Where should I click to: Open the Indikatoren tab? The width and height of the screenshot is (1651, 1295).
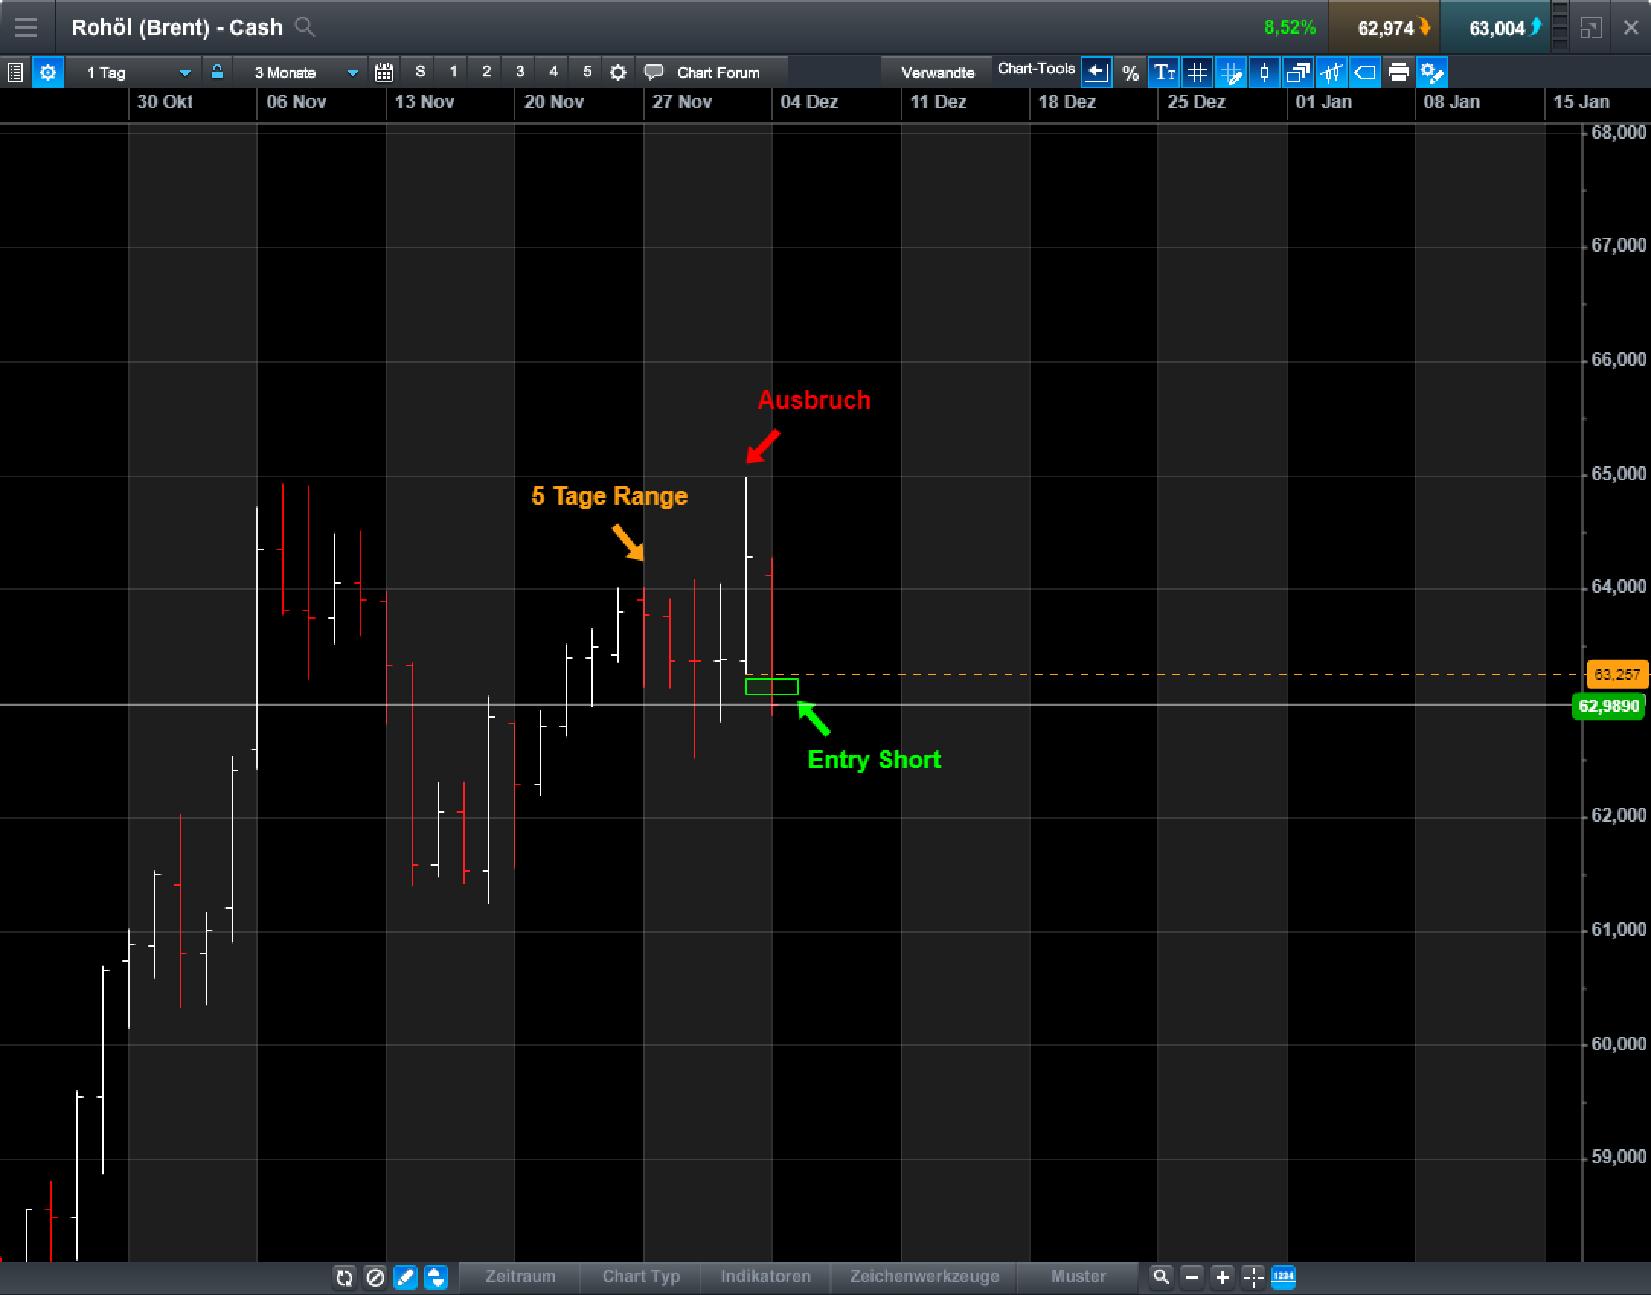point(766,1277)
